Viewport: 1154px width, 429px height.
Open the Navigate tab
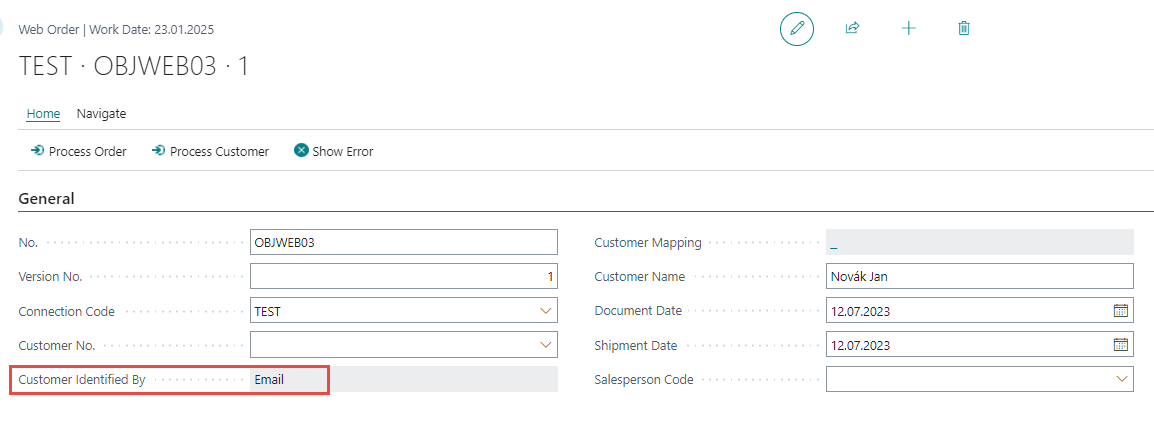(101, 114)
